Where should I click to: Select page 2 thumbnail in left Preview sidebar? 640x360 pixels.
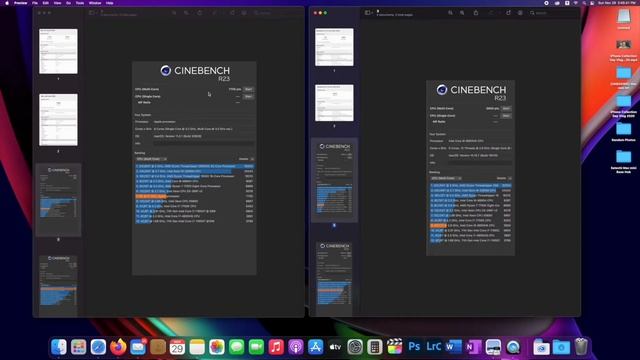(x=58, y=120)
